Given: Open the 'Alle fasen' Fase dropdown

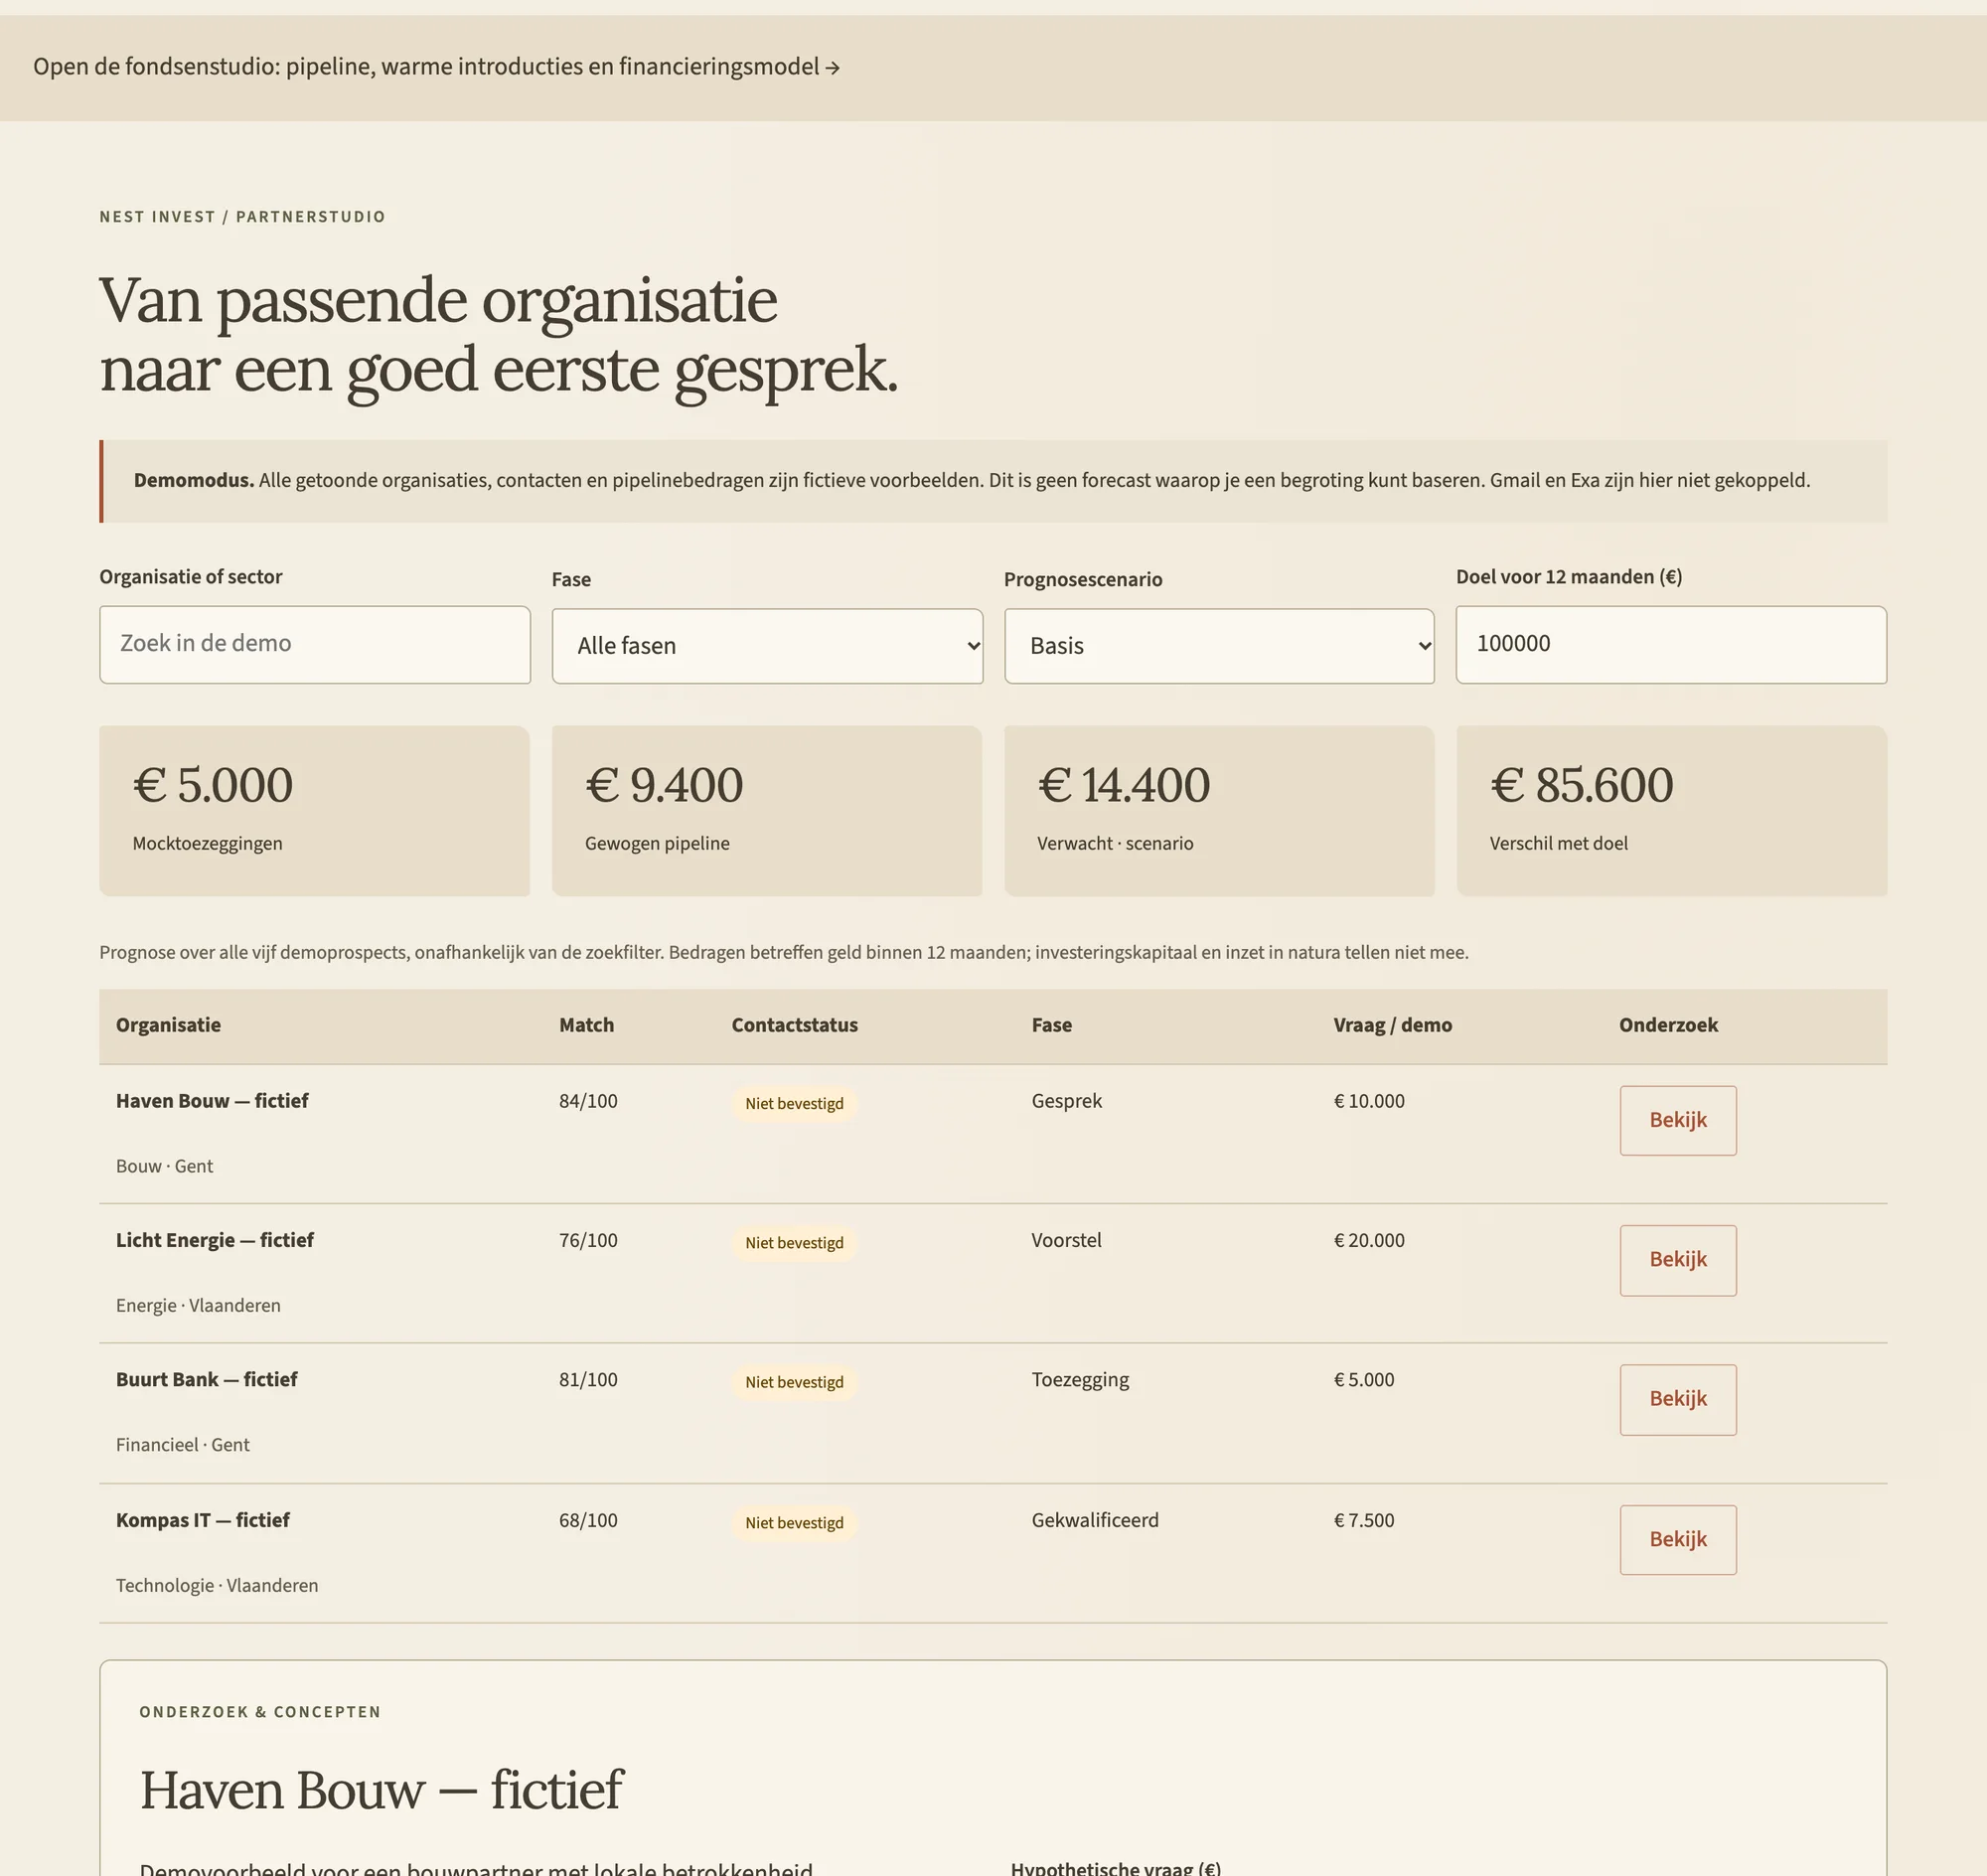Looking at the screenshot, I should tap(767, 646).
